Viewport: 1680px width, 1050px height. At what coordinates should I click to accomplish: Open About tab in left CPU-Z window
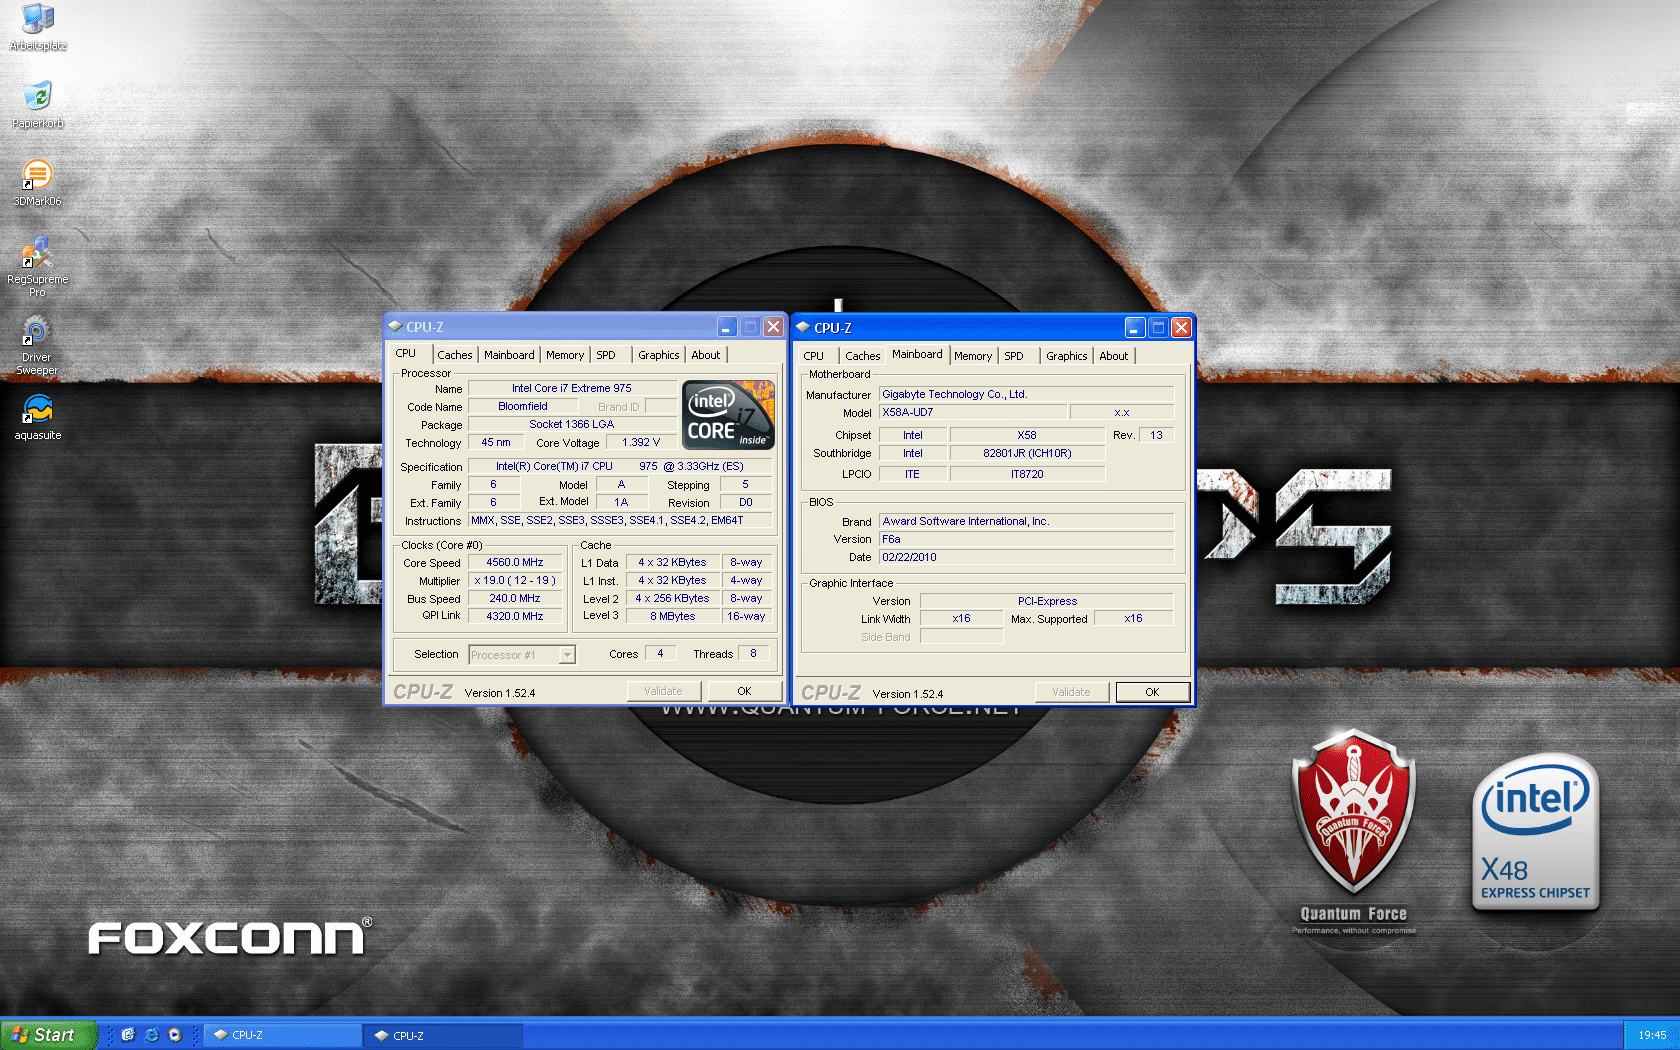click(x=706, y=355)
